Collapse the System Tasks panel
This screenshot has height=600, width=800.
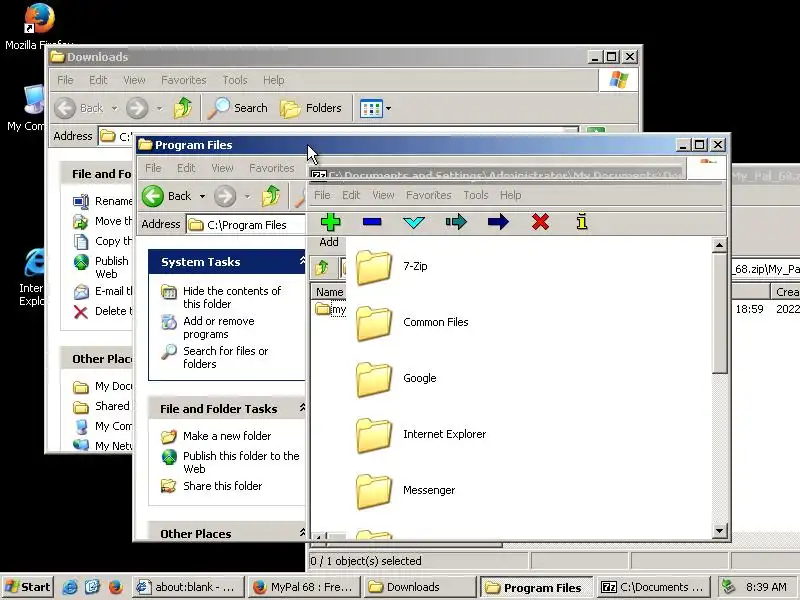coord(302,261)
